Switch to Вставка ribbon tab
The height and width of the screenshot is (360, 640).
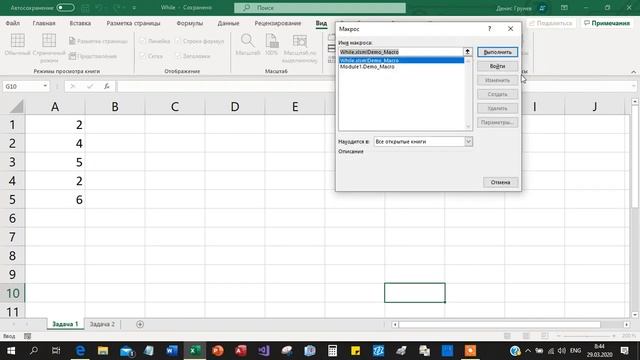tap(80, 23)
